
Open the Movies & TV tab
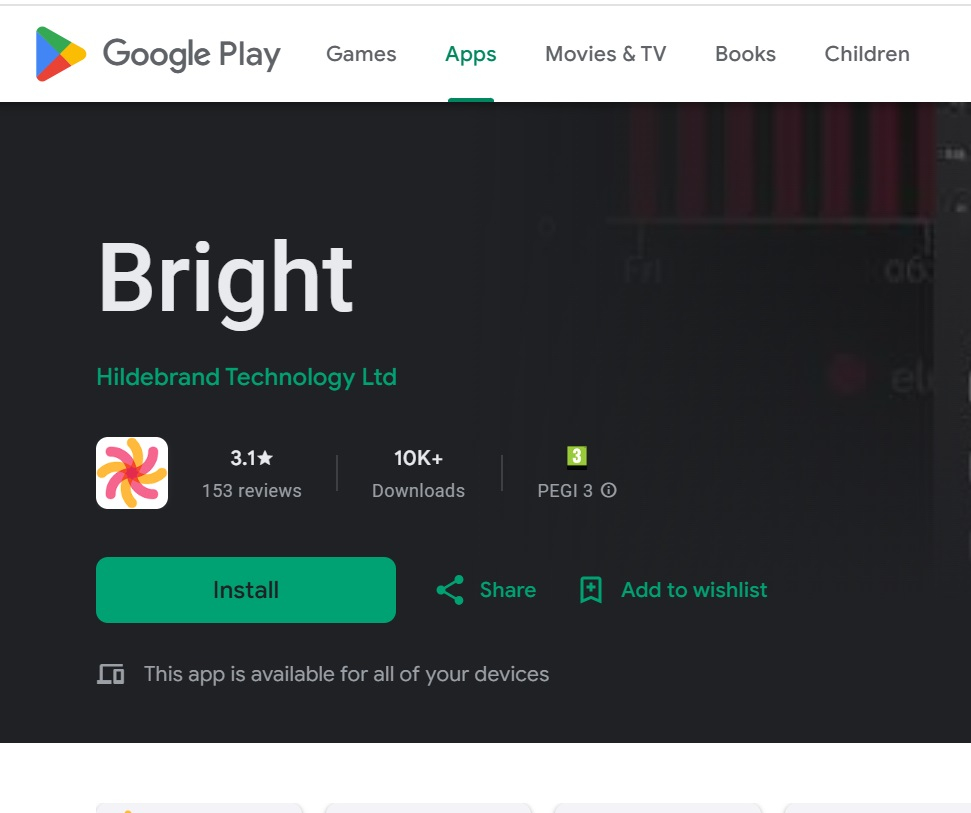(605, 54)
